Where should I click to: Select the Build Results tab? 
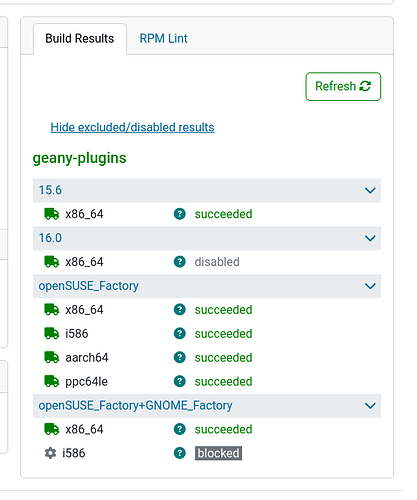(x=80, y=39)
